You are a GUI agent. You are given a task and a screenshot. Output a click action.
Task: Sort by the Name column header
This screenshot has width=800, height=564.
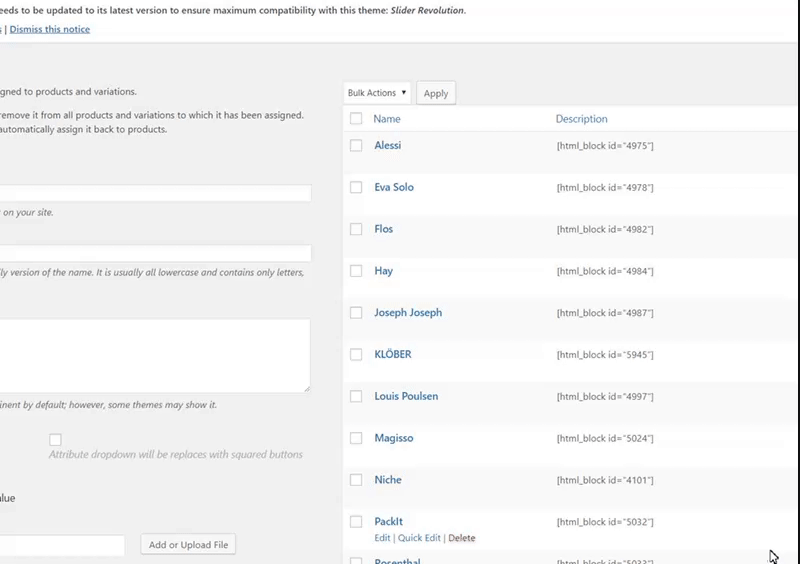tap(387, 119)
